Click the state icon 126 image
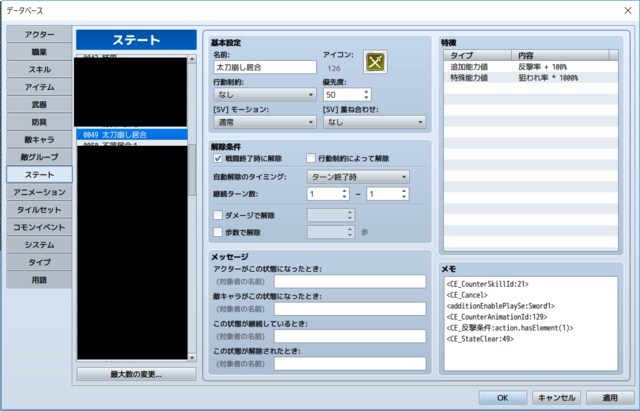640x411 pixels. (375, 62)
